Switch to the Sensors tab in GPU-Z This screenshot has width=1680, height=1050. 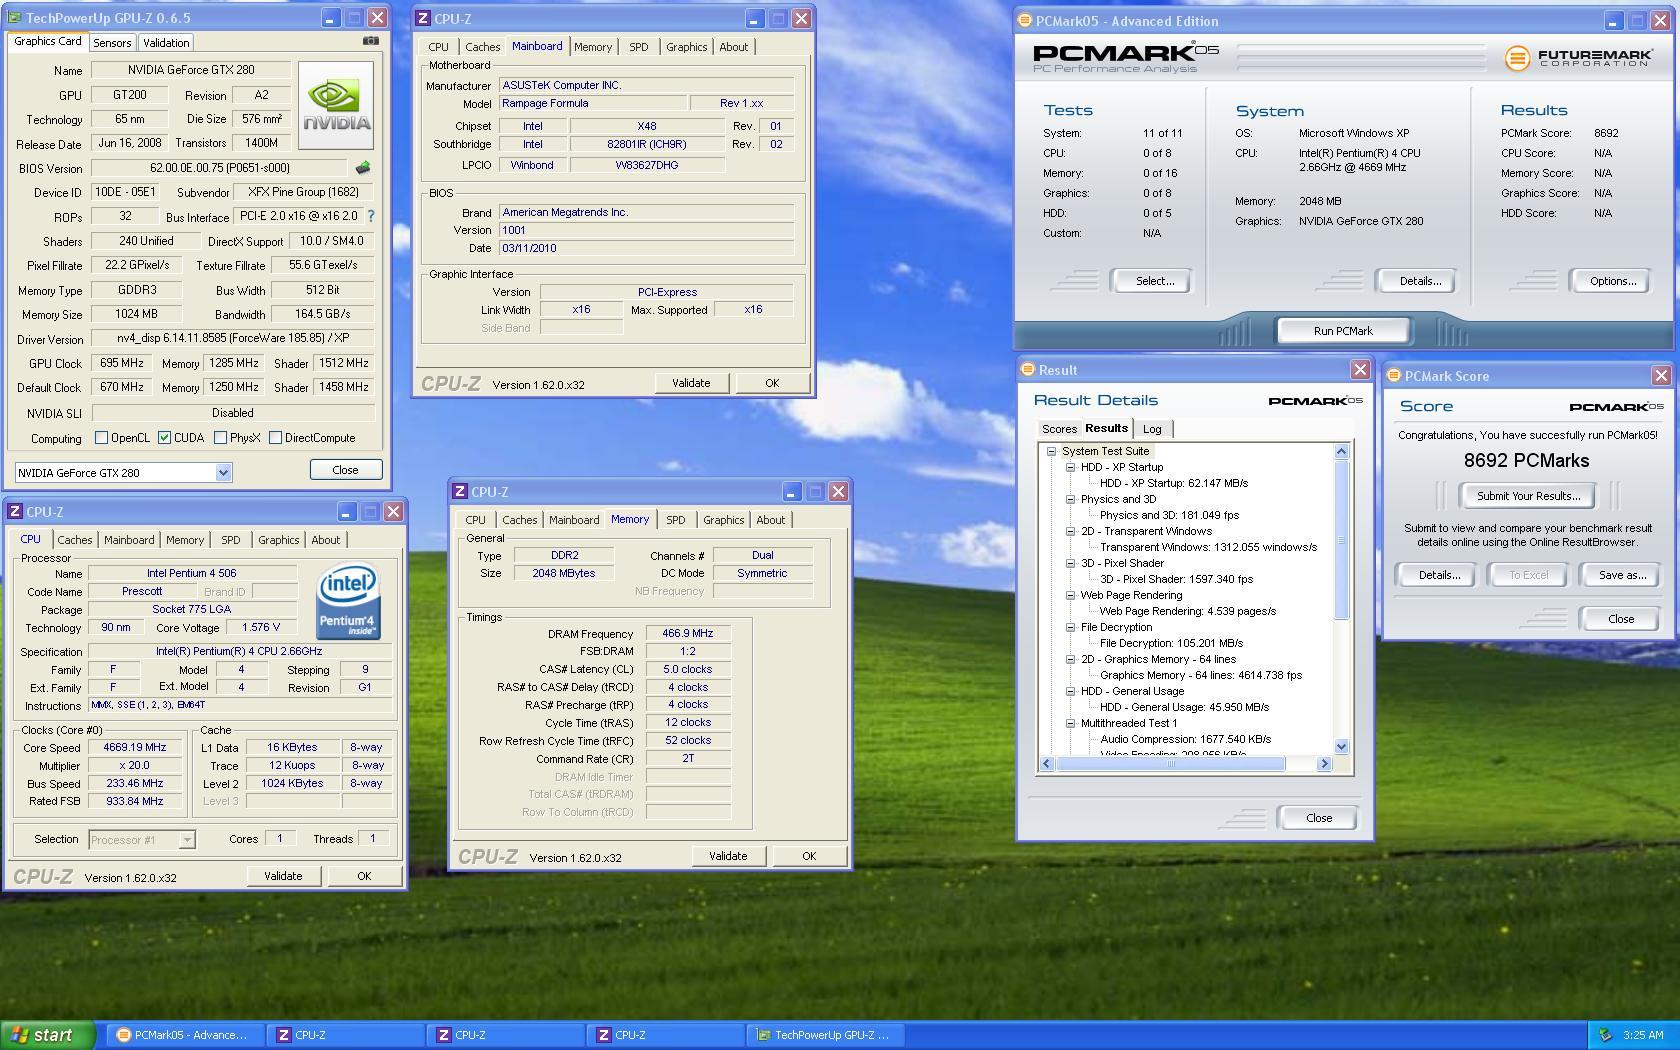[x=112, y=43]
